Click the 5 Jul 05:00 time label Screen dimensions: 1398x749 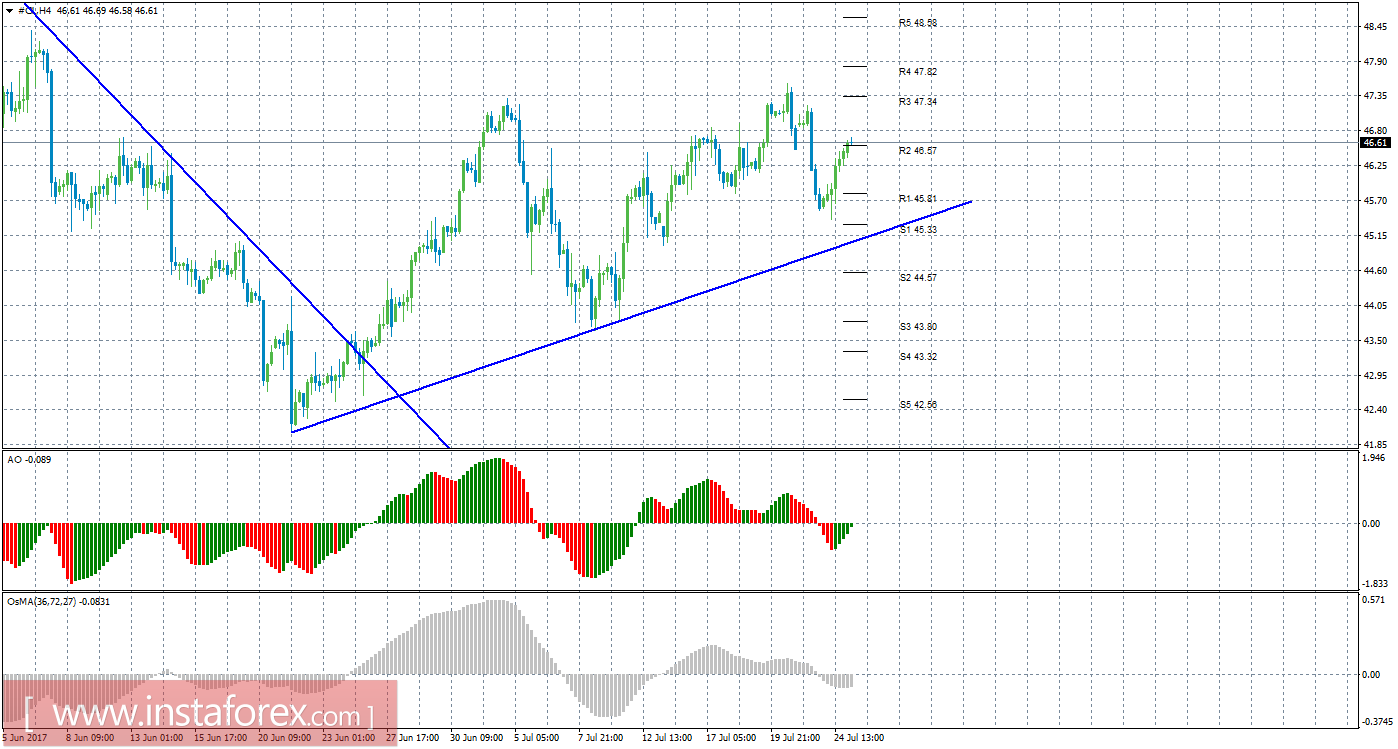pos(538,738)
